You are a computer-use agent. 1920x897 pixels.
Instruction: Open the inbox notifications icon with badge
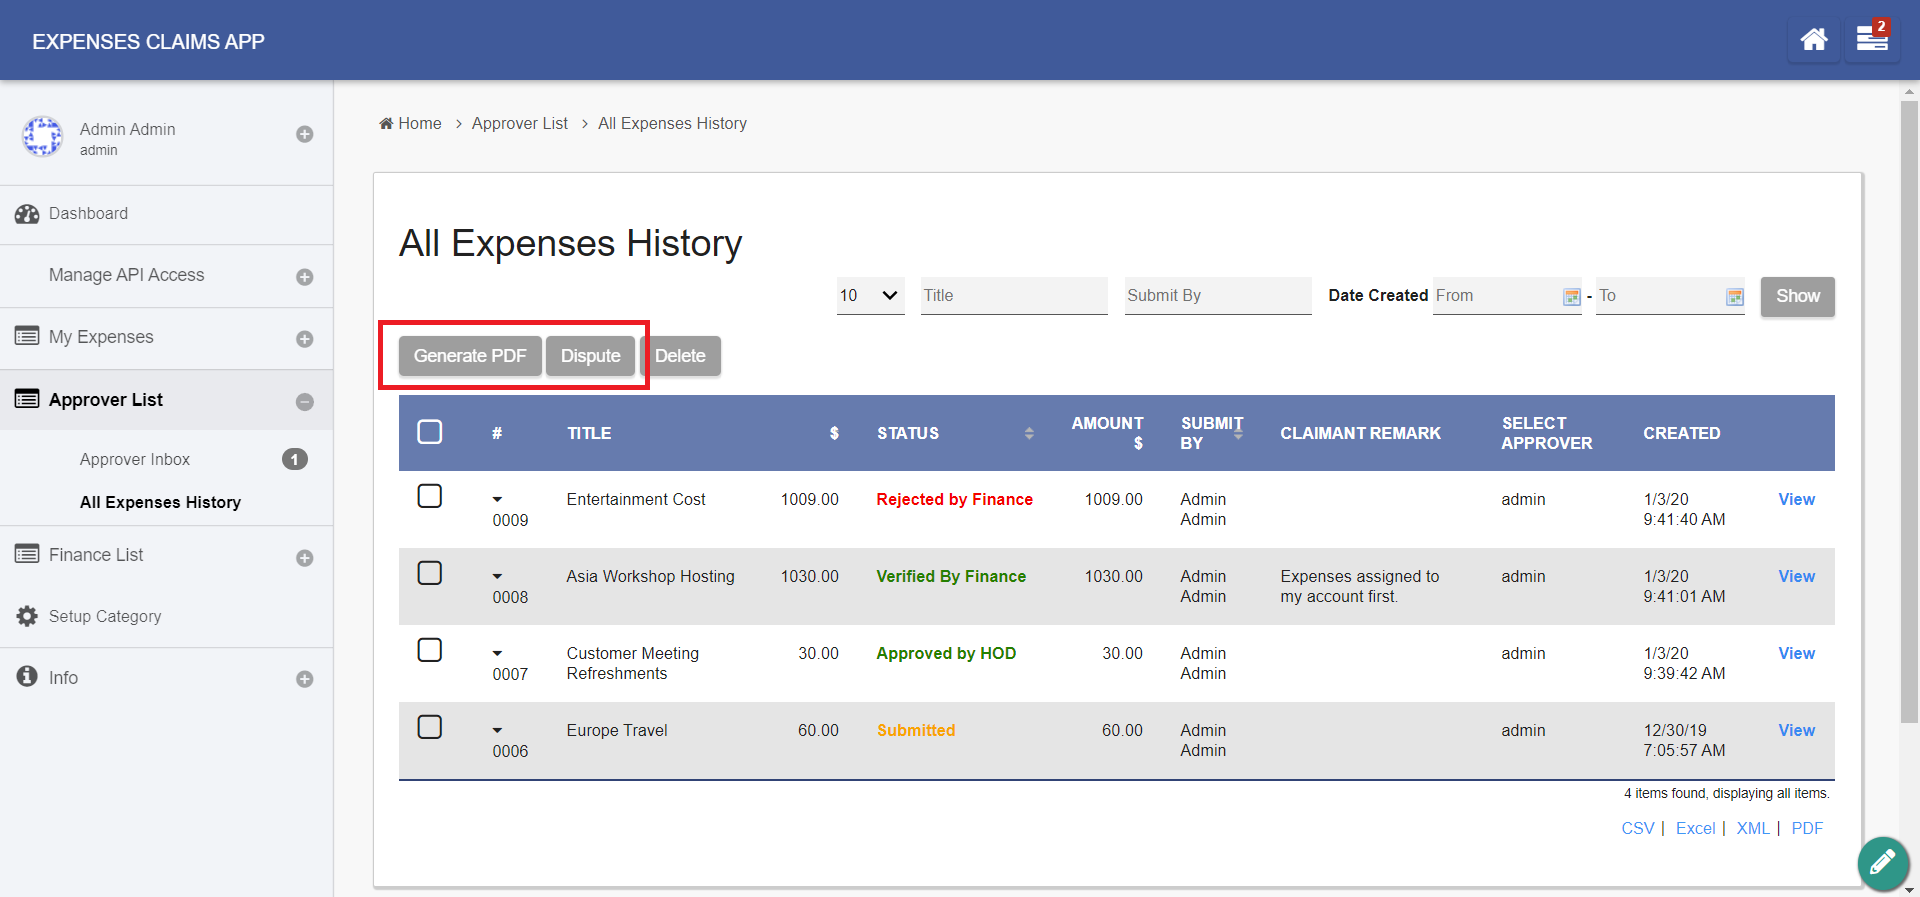pyautogui.click(x=1871, y=39)
